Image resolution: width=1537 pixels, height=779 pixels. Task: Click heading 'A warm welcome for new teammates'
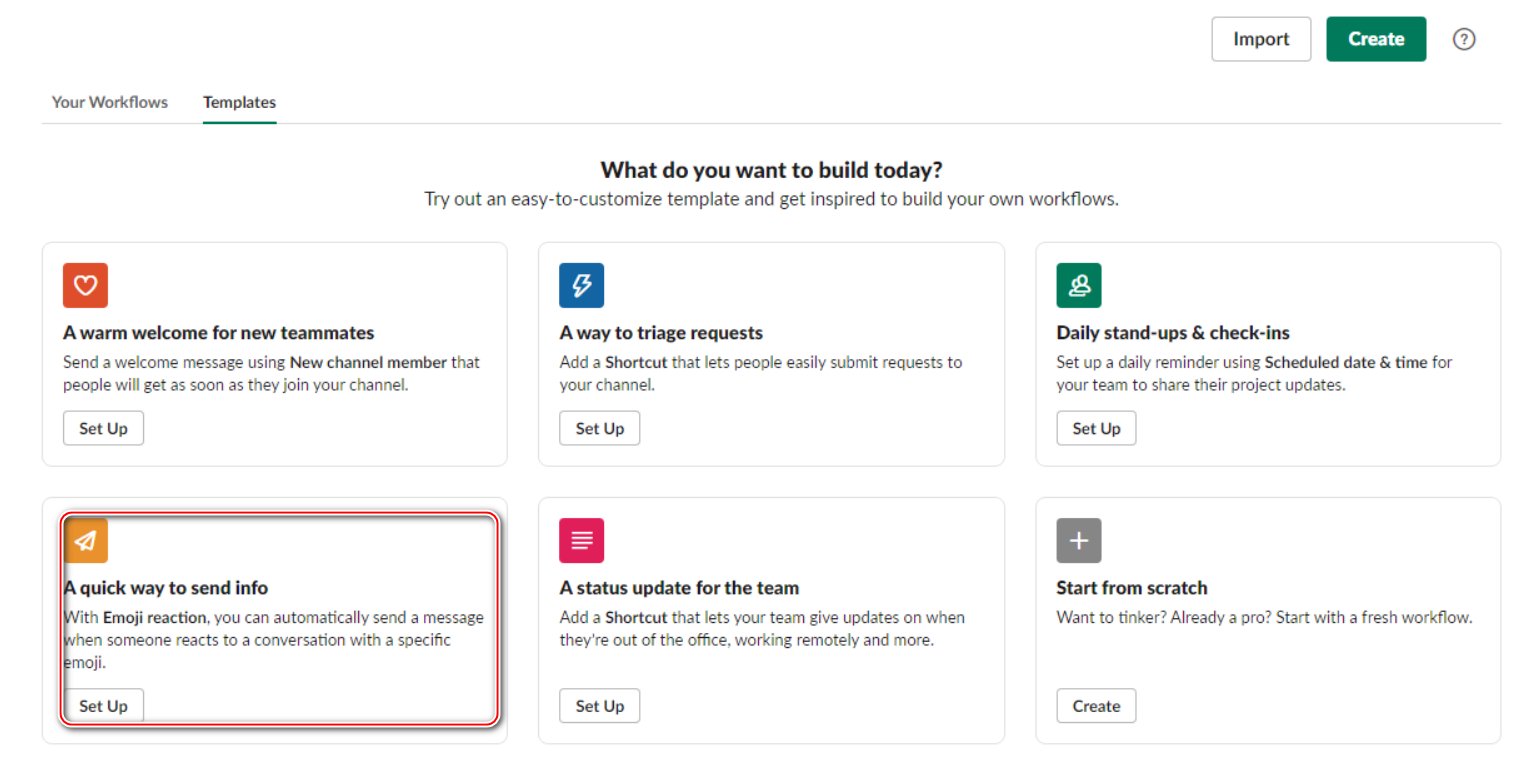coord(219,332)
